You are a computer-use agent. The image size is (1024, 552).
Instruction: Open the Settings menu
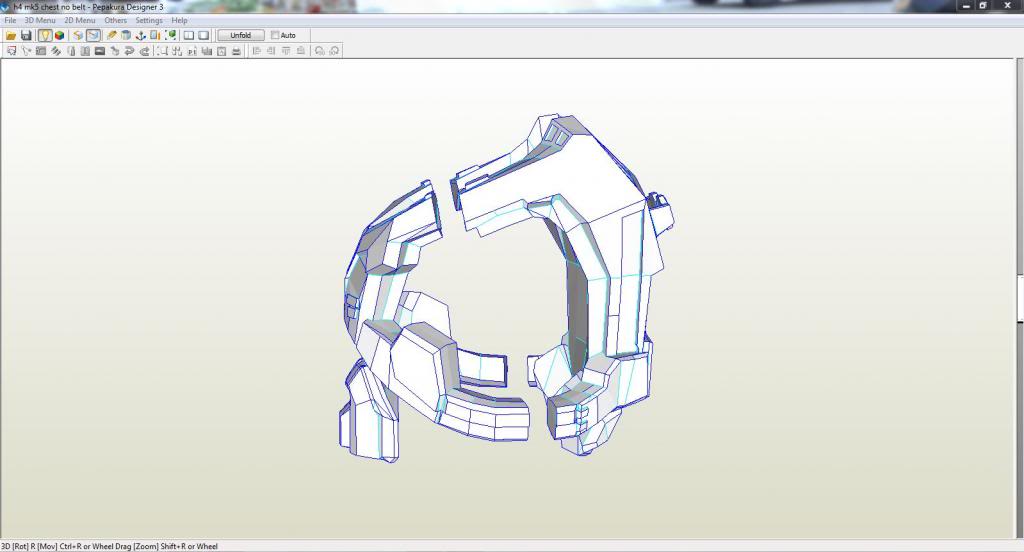(x=149, y=20)
